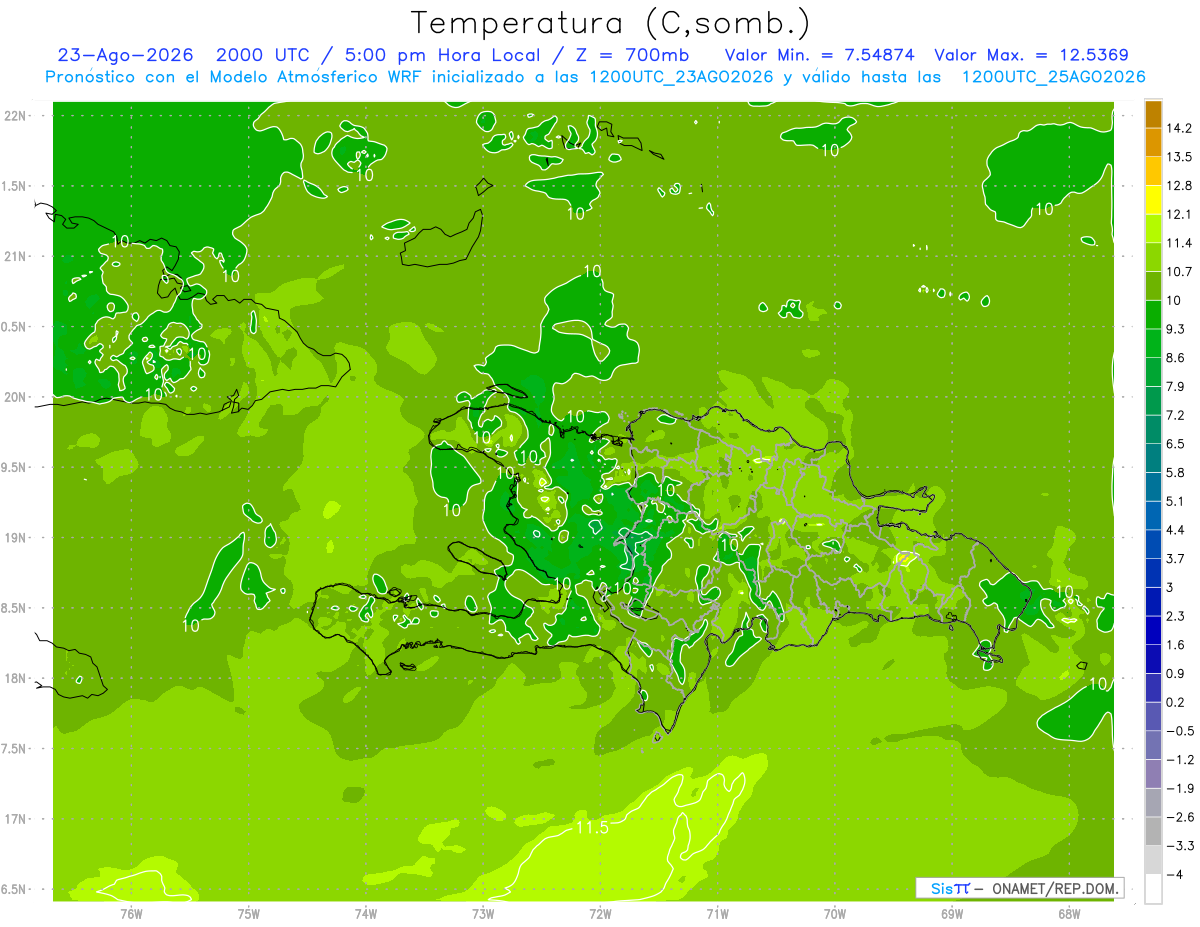
Task: Click the "73W" longitude axis label
Action: [483, 914]
